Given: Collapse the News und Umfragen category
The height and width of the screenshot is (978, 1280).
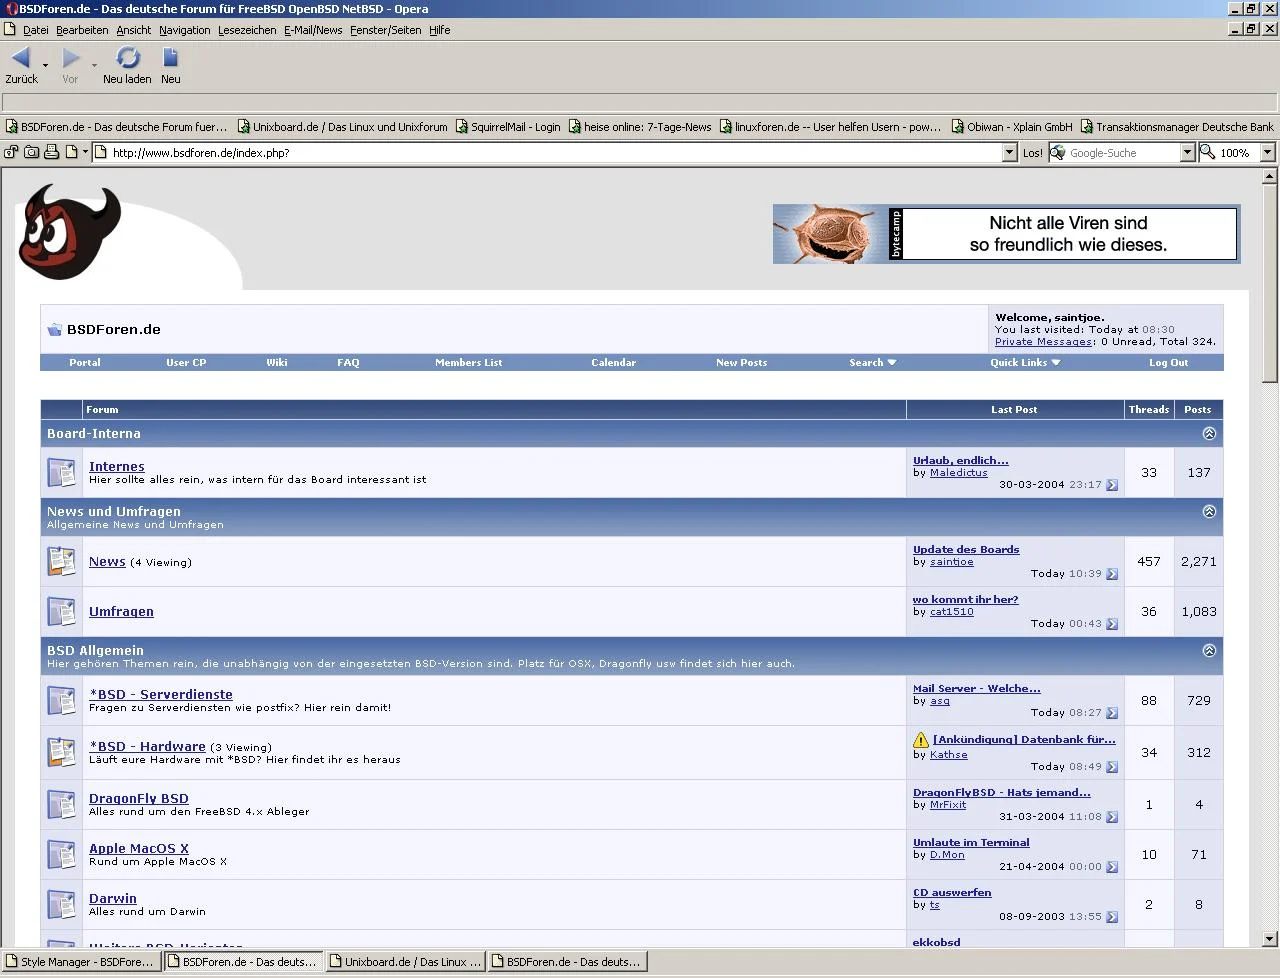Looking at the screenshot, I should pos(1209,511).
